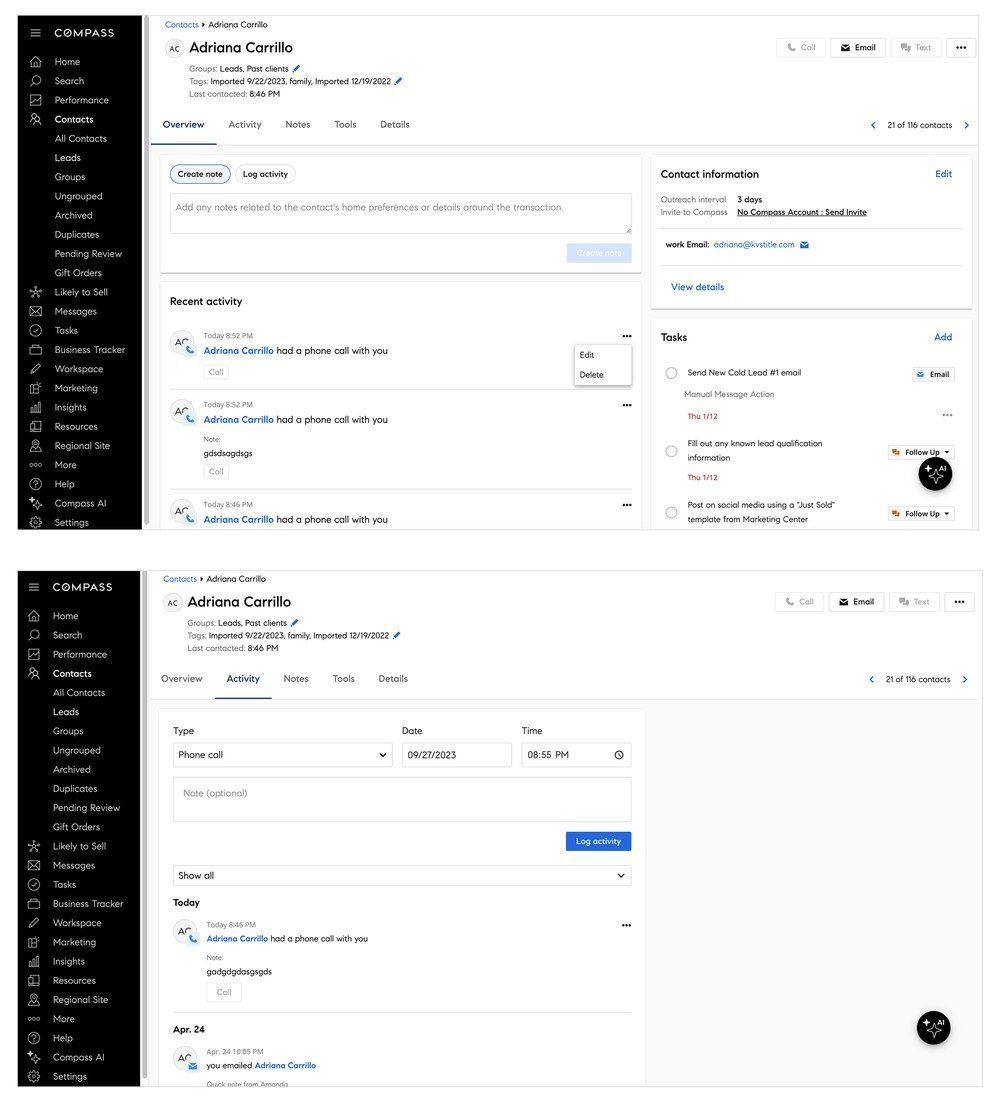The image size is (1000, 1102).
Task: Open Insights in bottom screenshot sidebar
Action: click(x=68, y=961)
